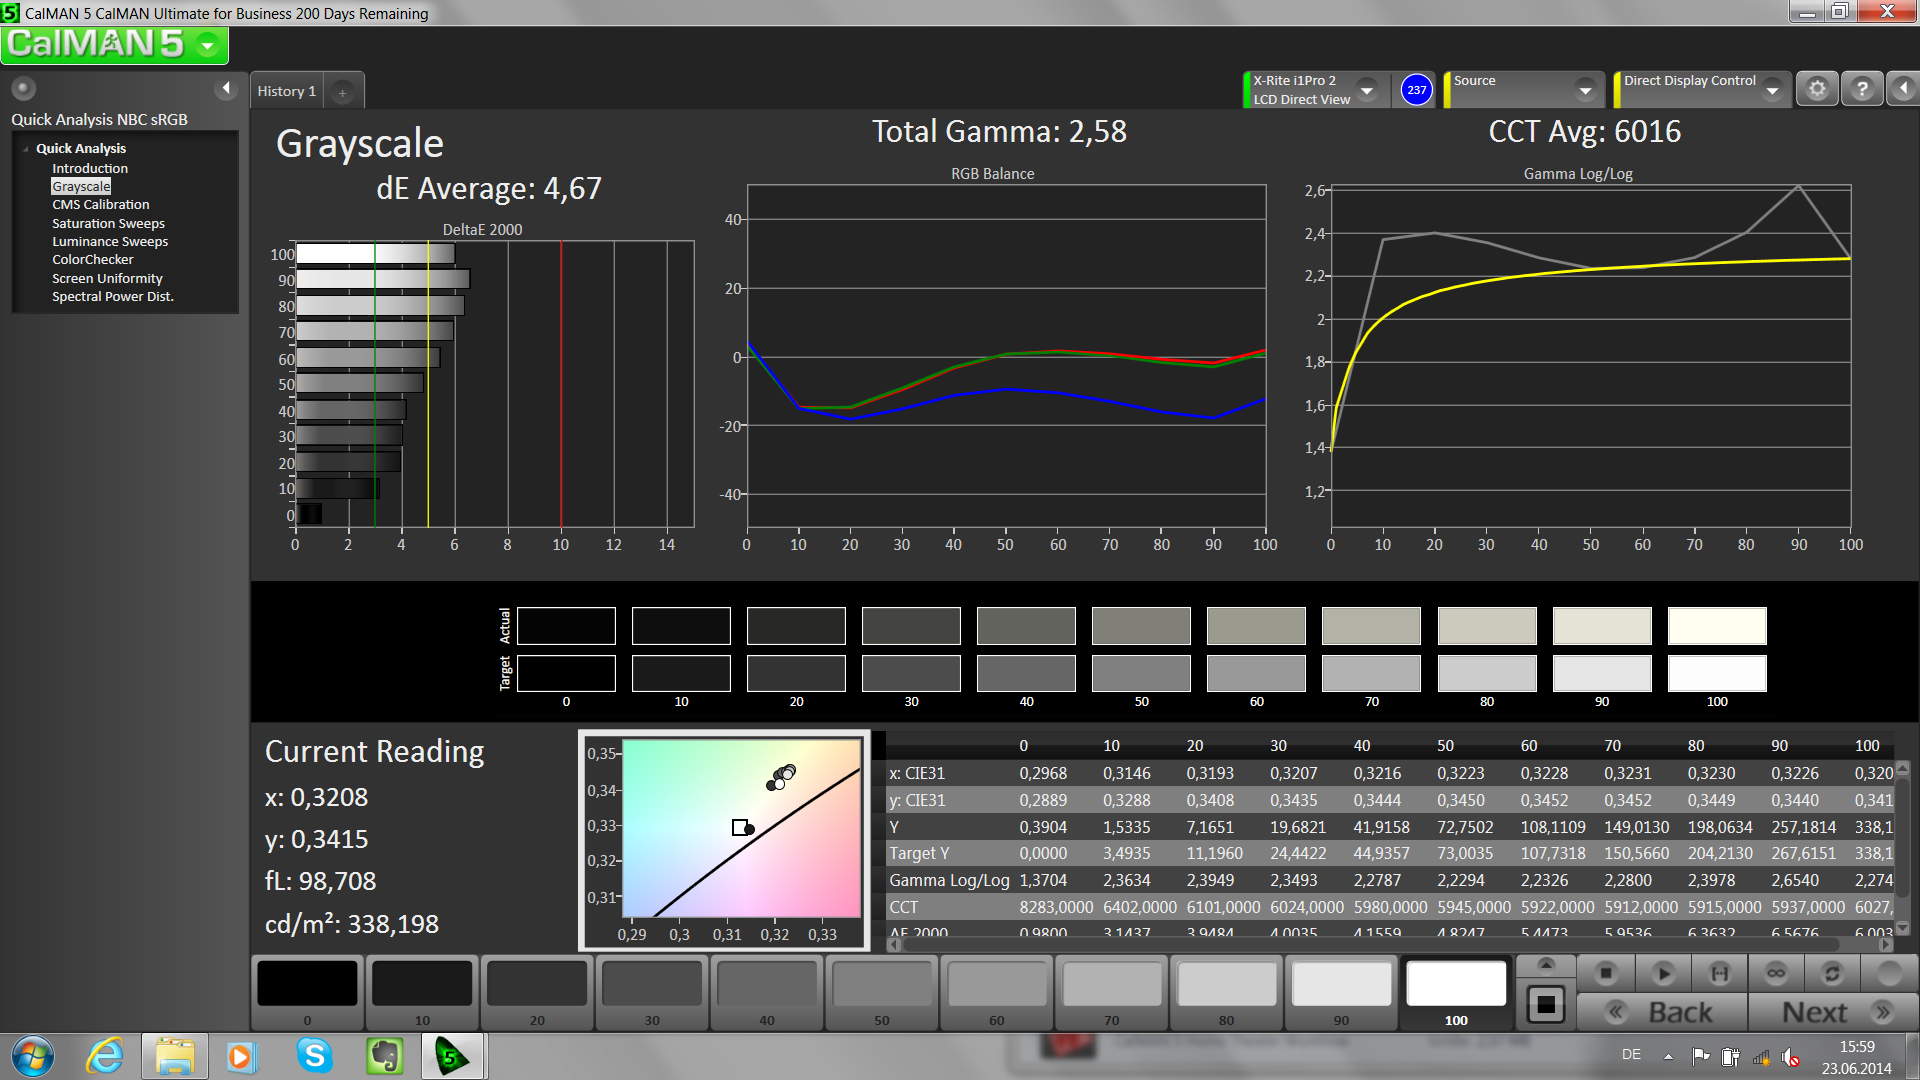Expand the Direct Display Control dropdown
The image size is (1920, 1080).
[1772, 90]
